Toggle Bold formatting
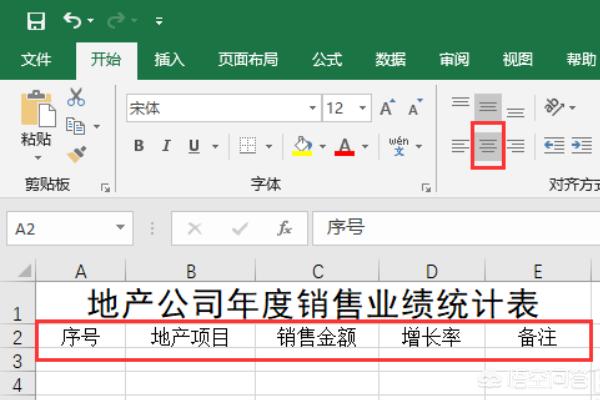The image size is (600, 400). click(139, 146)
